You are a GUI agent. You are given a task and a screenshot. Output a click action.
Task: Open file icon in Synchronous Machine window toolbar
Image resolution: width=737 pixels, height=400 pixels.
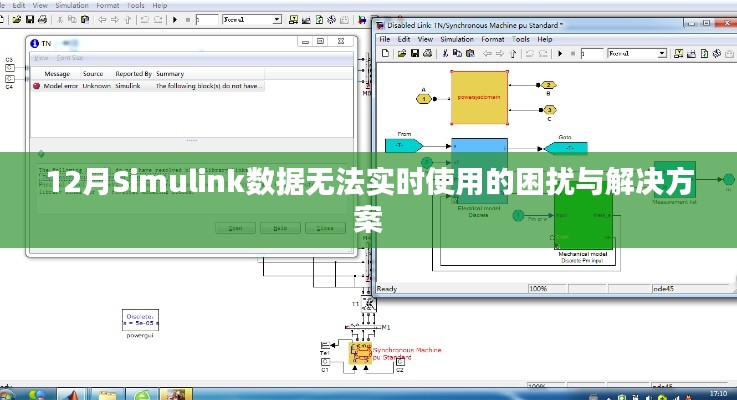tap(401, 54)
